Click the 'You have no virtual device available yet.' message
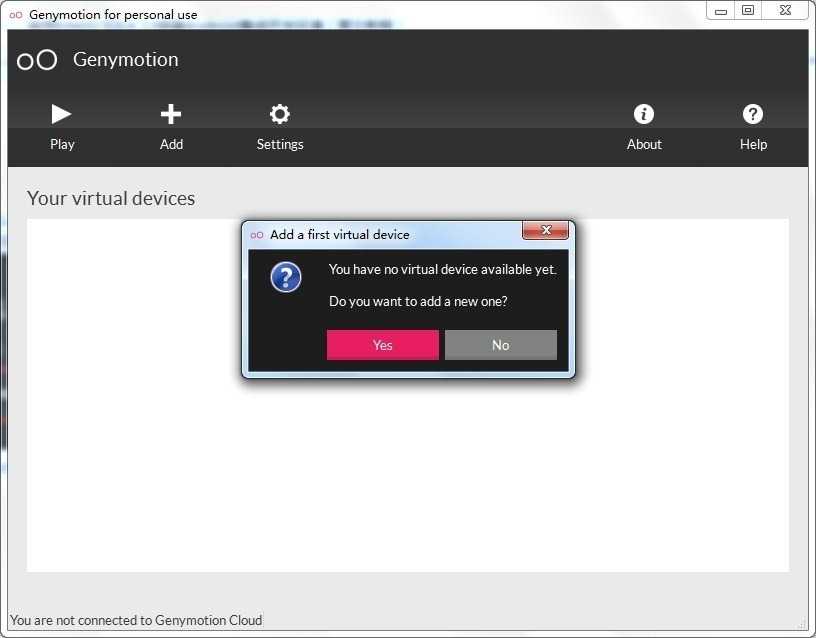The width and height of the screenshot is (816, 638). (442, 270)
